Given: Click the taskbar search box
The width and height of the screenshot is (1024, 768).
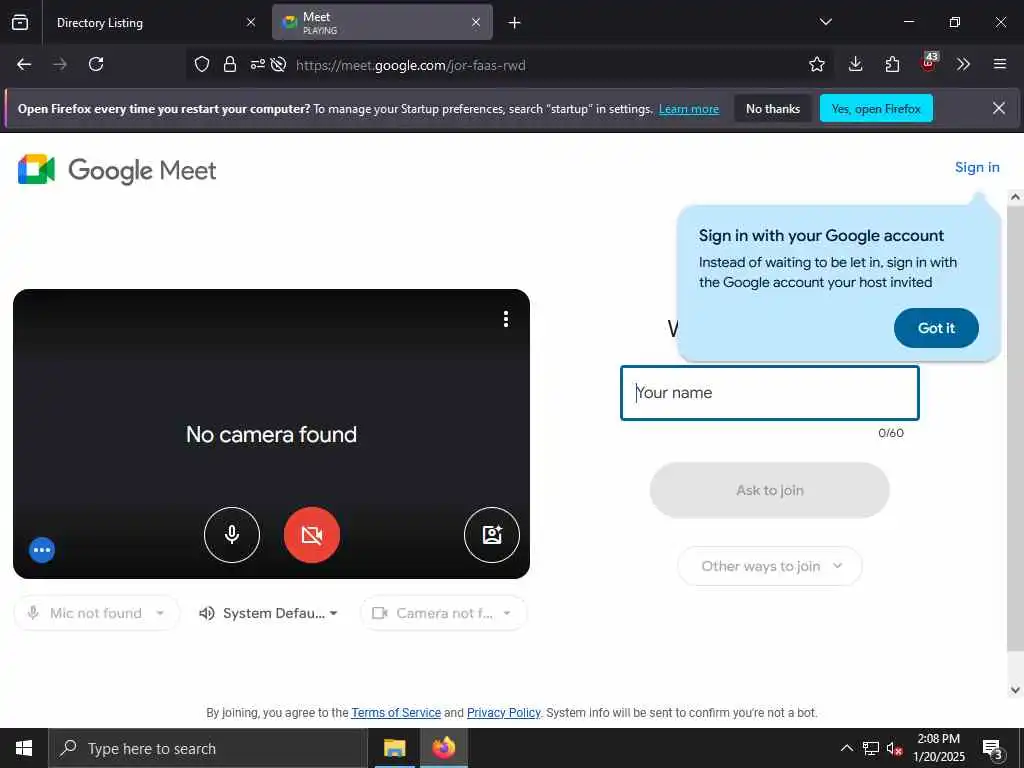Looking at the screenshot, I should (208, 748).
